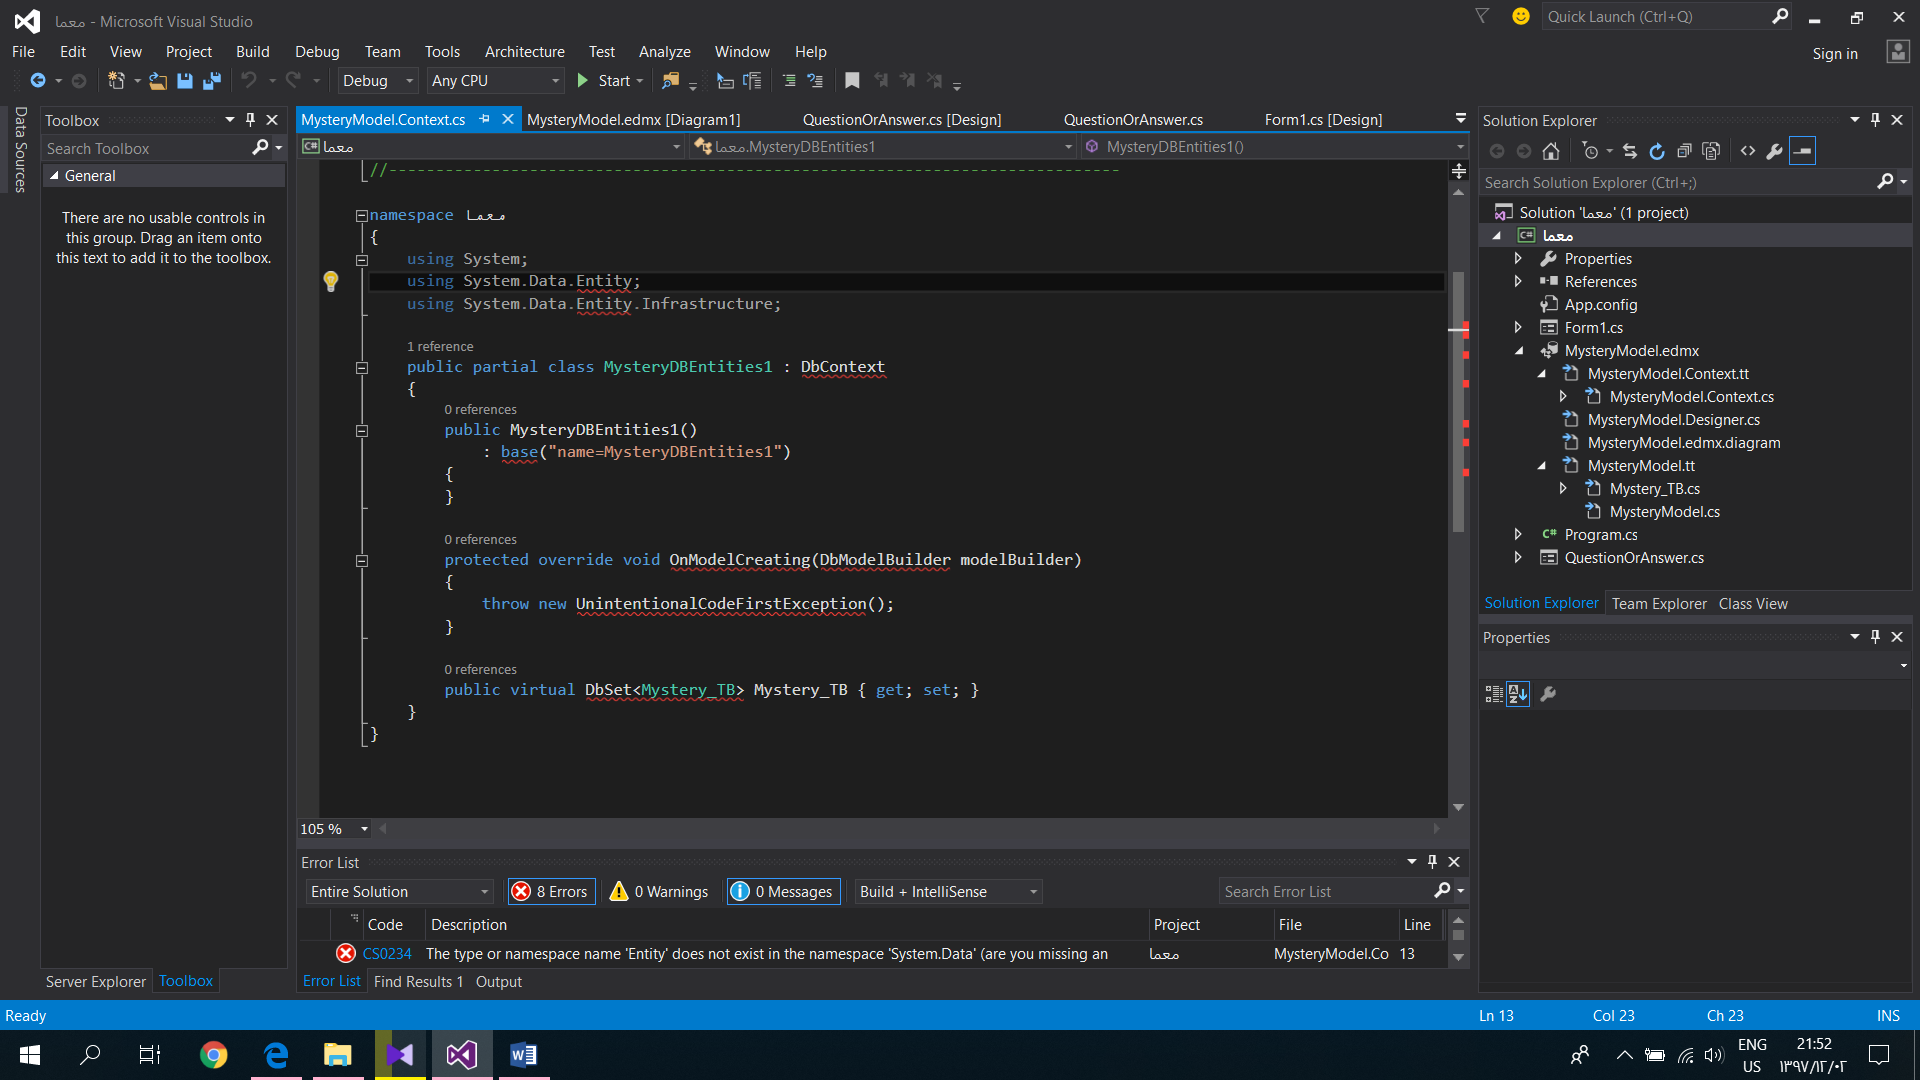
Task: Toggle the 0 Warnings filter
Action: 660,891
